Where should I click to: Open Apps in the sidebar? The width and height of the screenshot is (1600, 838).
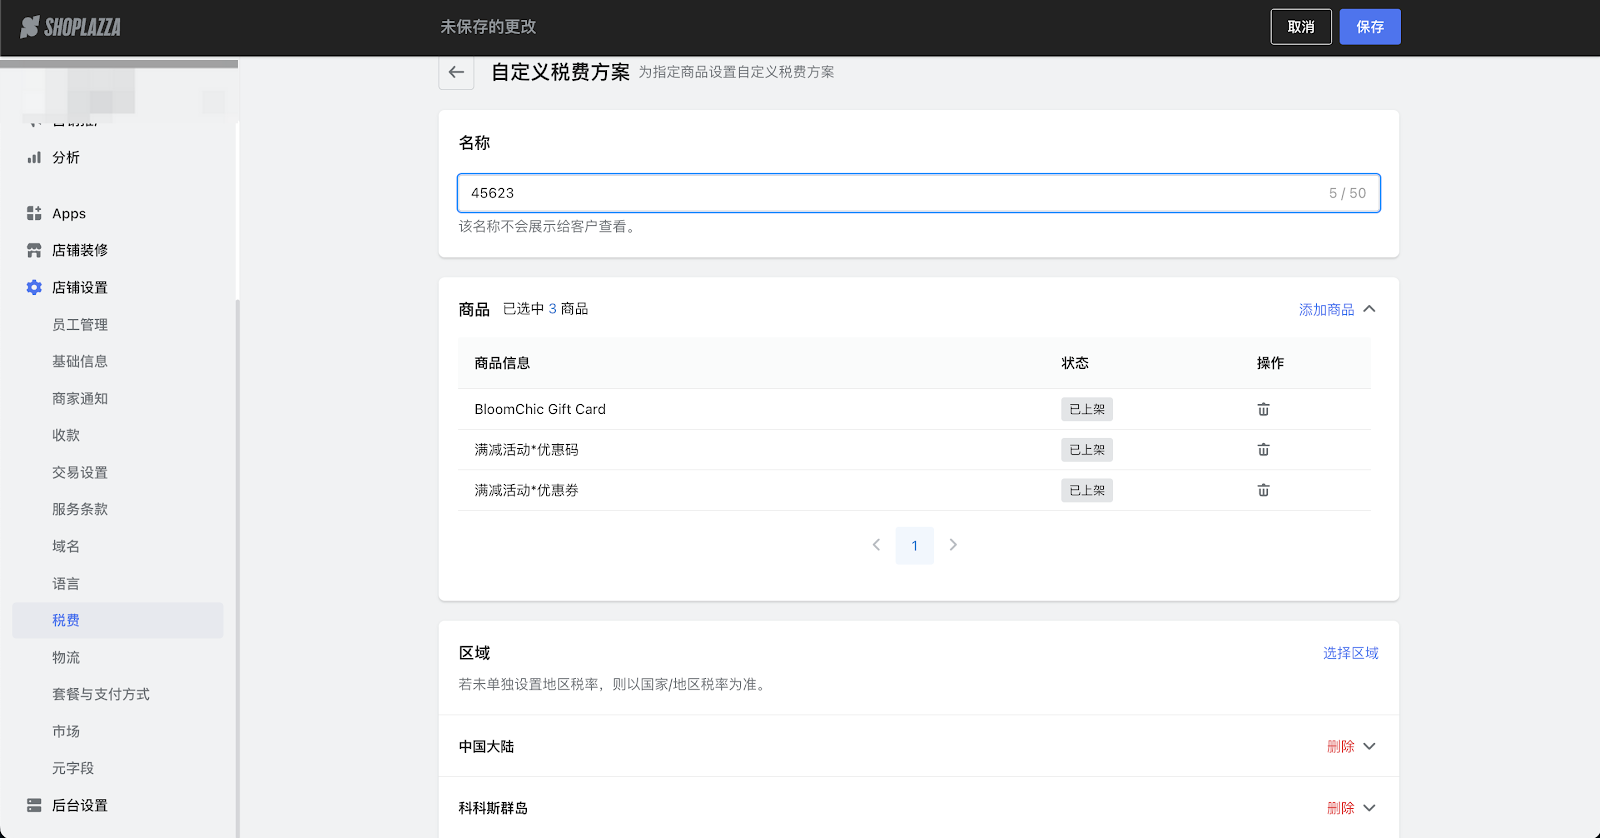pos(69,214)
